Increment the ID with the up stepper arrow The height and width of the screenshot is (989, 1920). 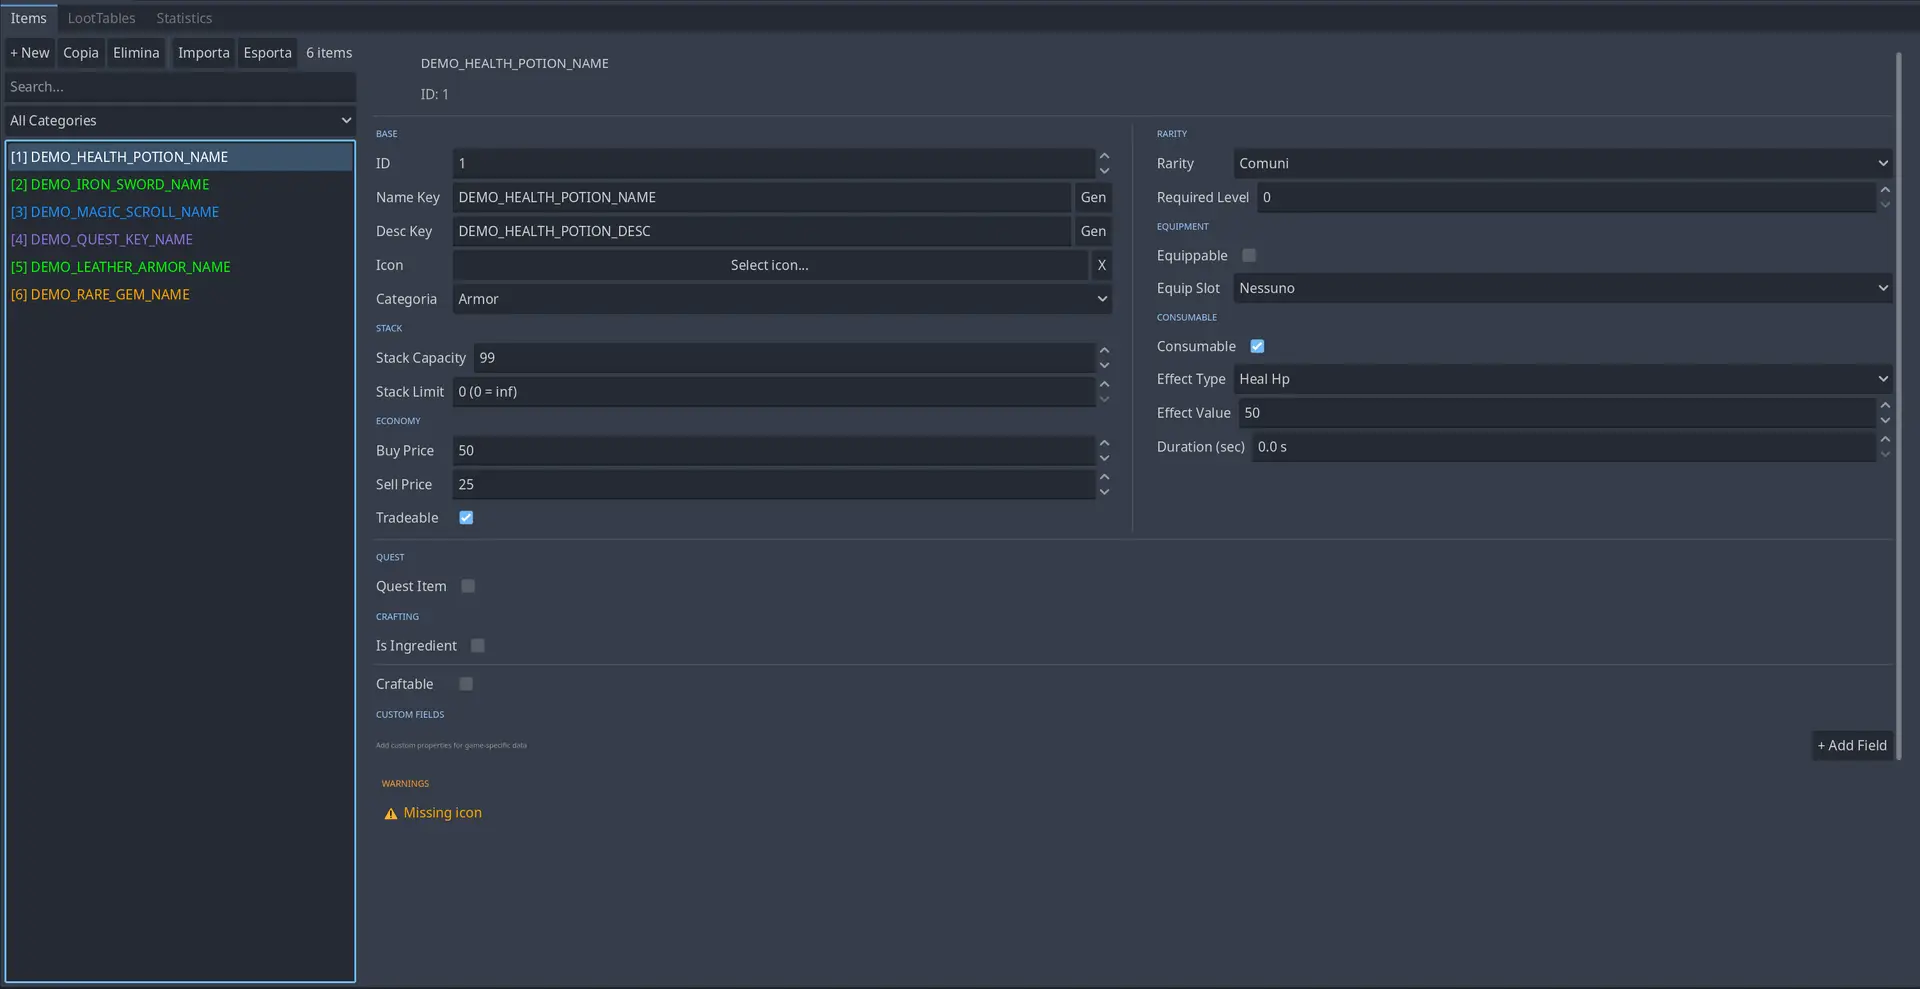[x=1104, y=156]
